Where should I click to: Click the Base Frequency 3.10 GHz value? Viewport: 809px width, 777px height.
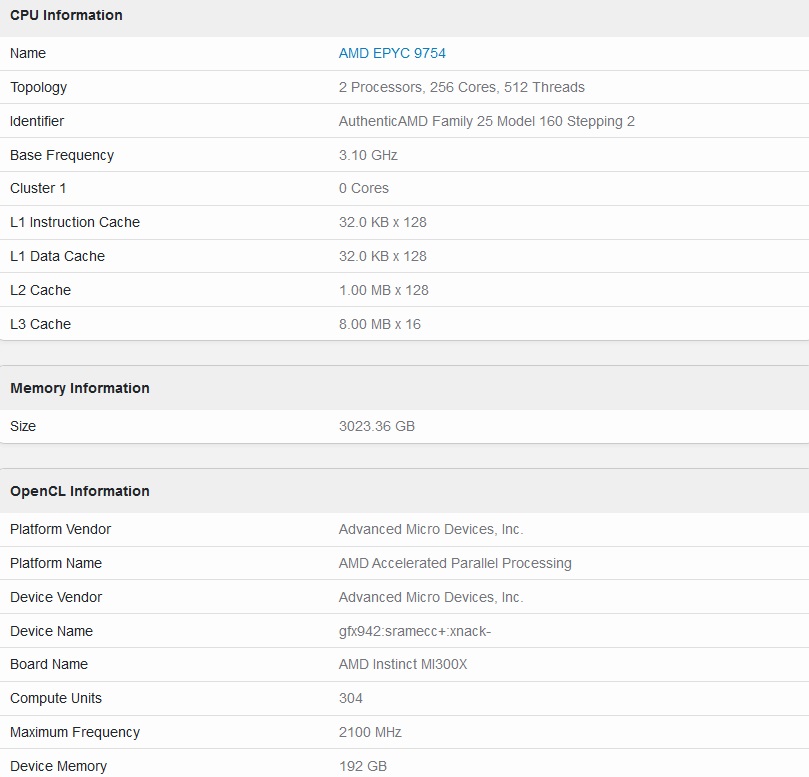tap(368, 155)
